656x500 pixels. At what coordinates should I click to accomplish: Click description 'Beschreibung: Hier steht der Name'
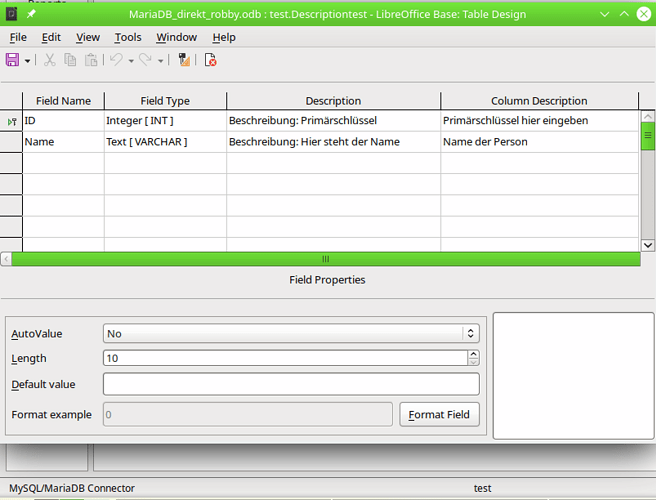click(x=333, y=142)
